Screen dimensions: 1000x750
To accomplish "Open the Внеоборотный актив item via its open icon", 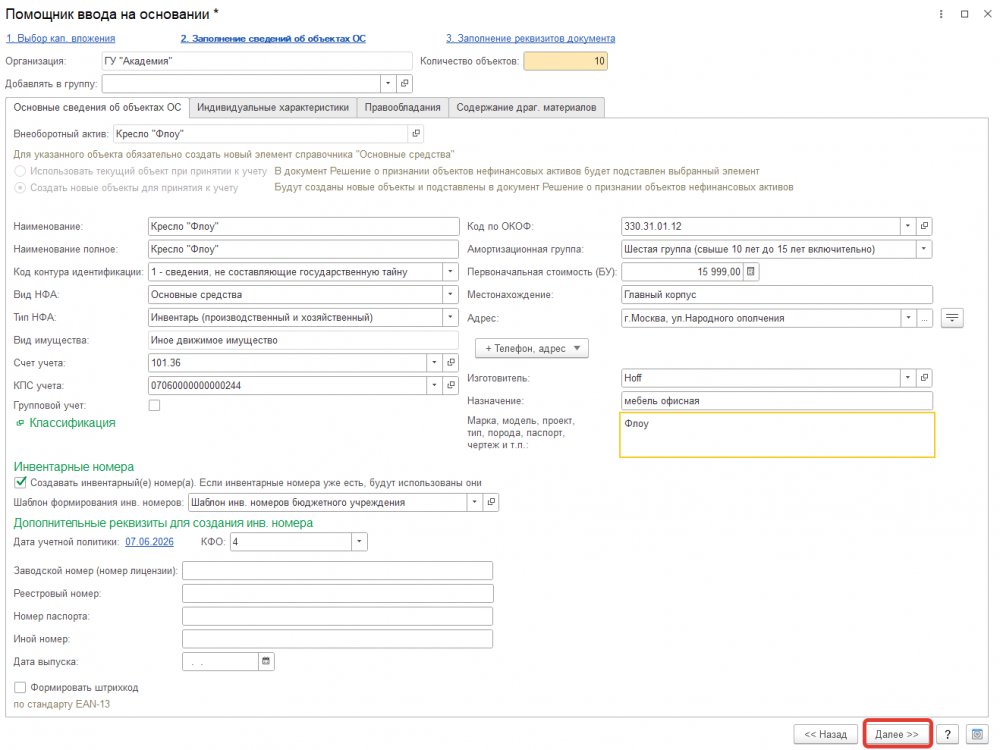I will pos(416,134).
